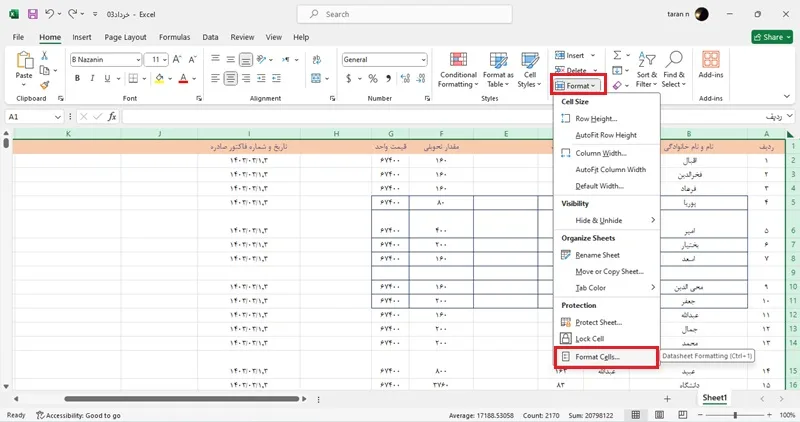800x422 pixels.
Task: Click the Conditional Formatting icon
Action: pos(458,60)
